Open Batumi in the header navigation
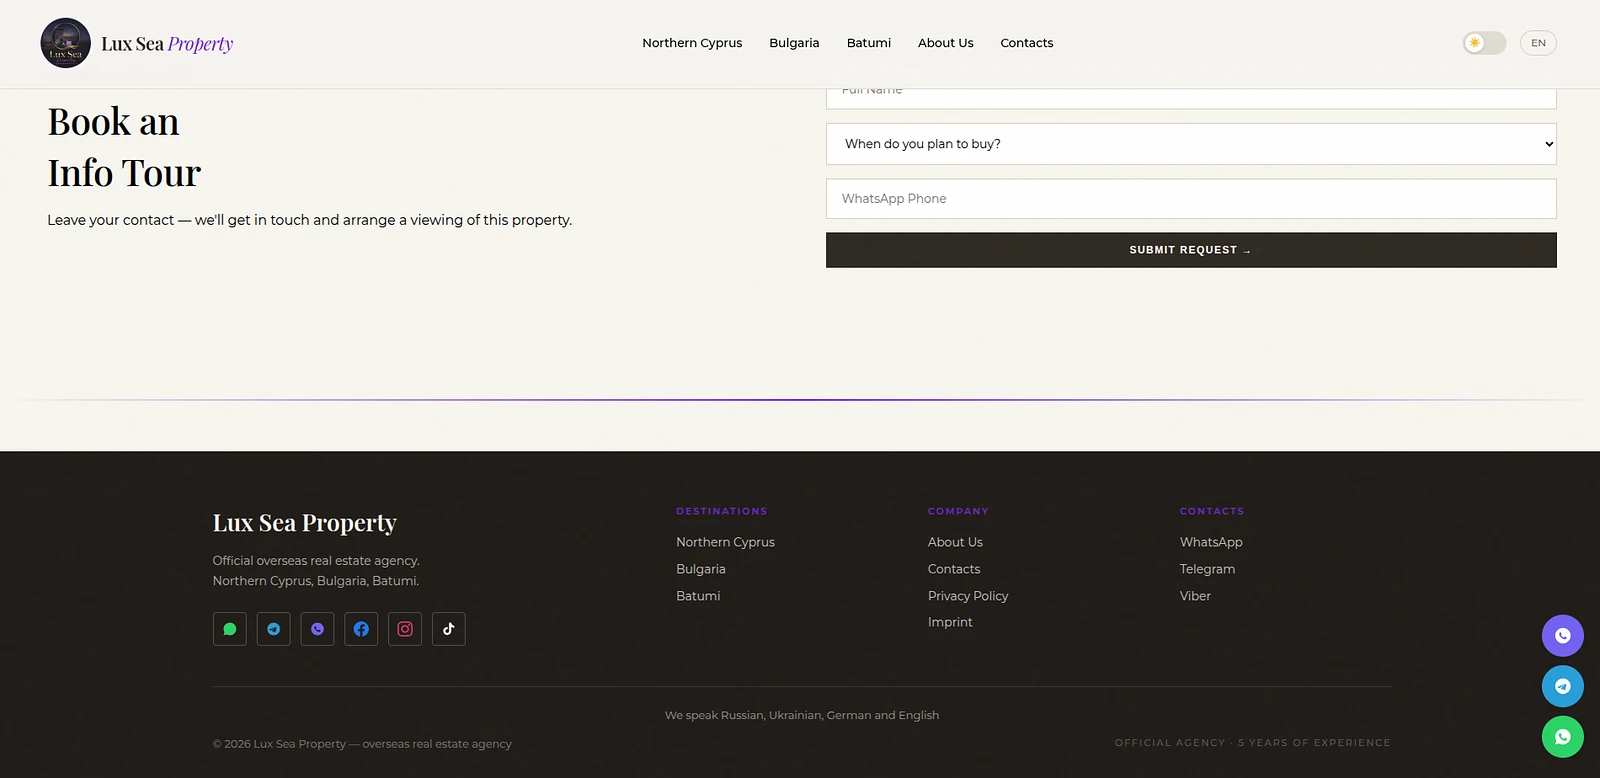Image resolution: width=1600 pixels, height=778 pixels. (x=869, y=43)
